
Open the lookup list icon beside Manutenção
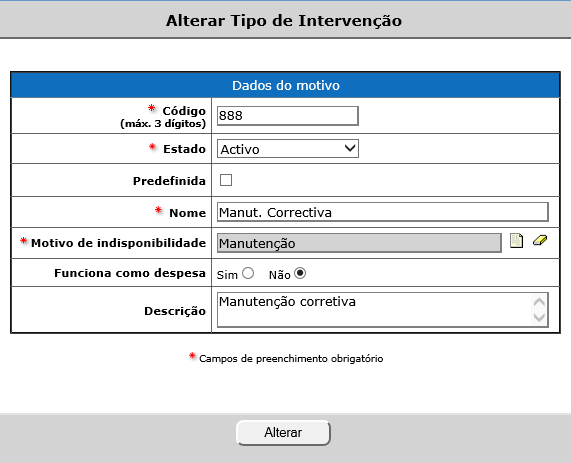516,241
